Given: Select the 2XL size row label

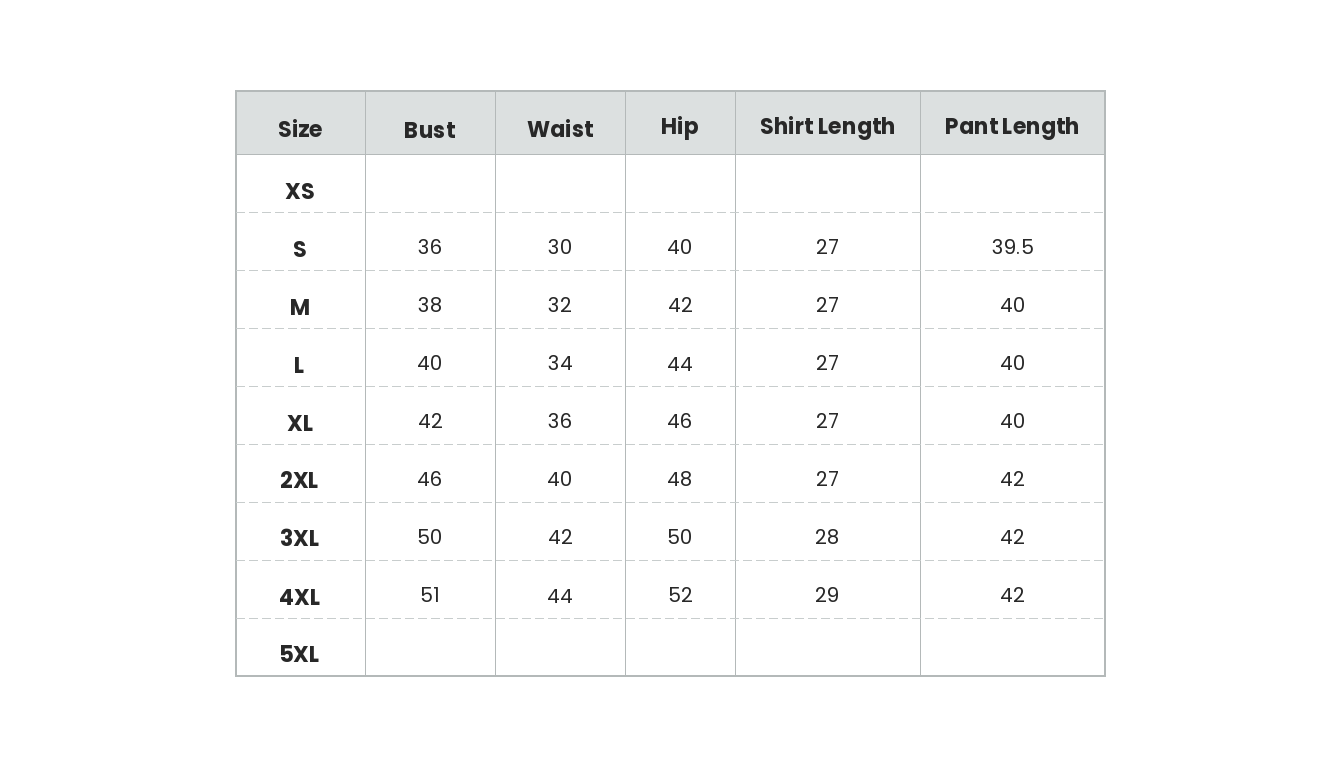Looking at the screenshot, I should tap(299, 480).
